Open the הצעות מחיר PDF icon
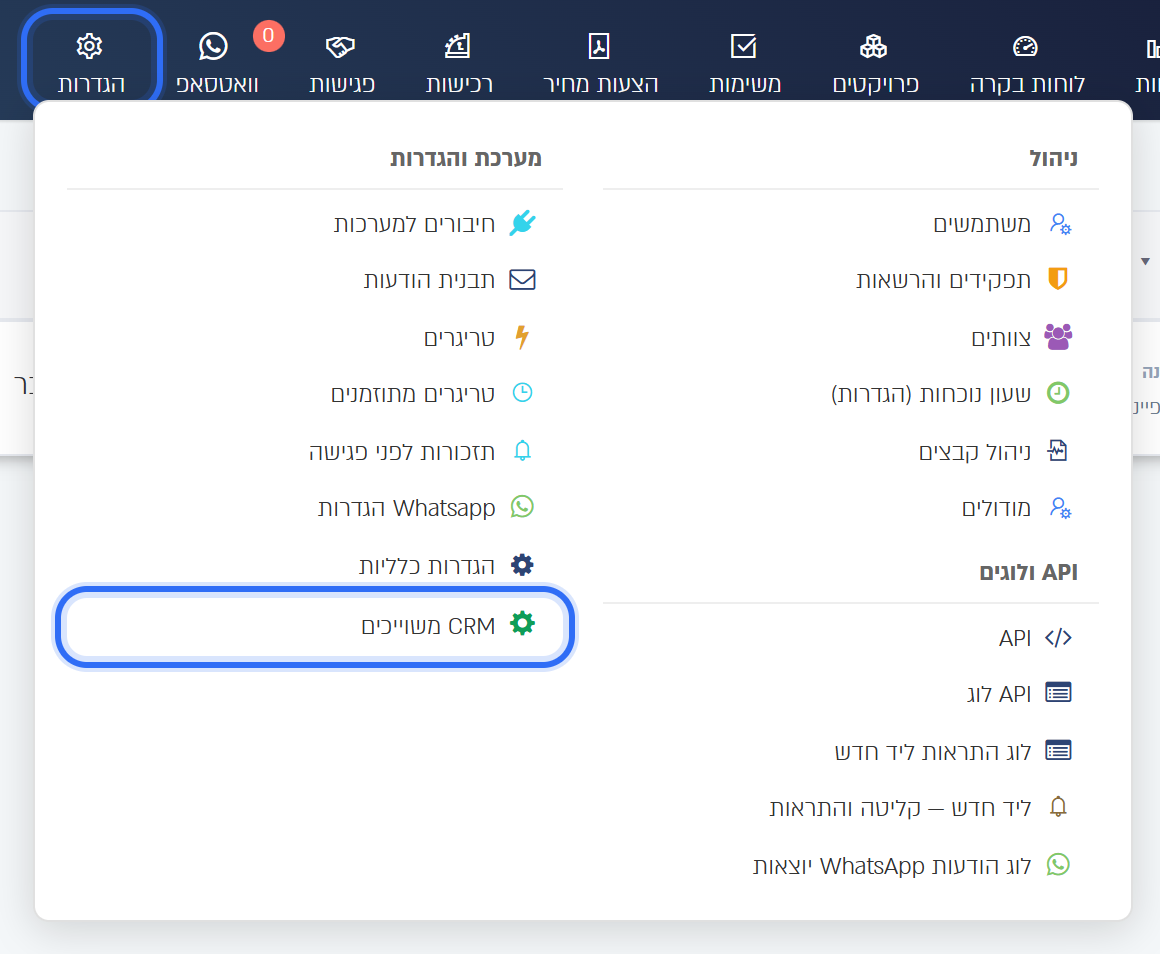This screenshot has height=954, width=1160. coord(598,46)
